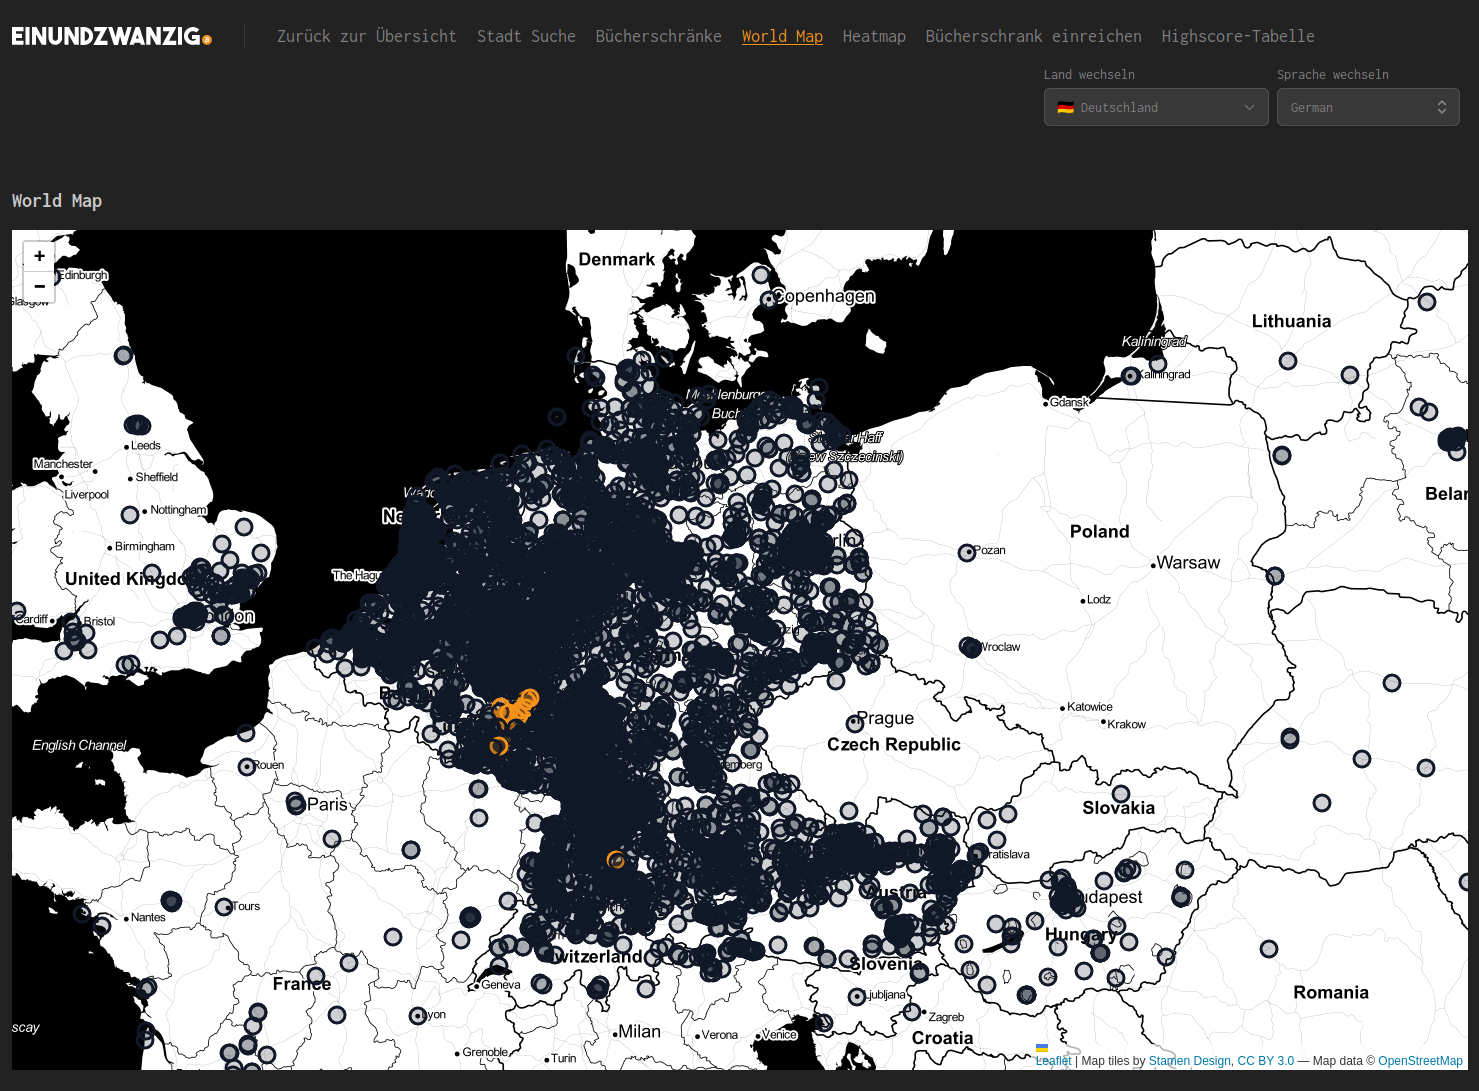
Task: Go to Bücherschränke menu item
Action: 658,36
